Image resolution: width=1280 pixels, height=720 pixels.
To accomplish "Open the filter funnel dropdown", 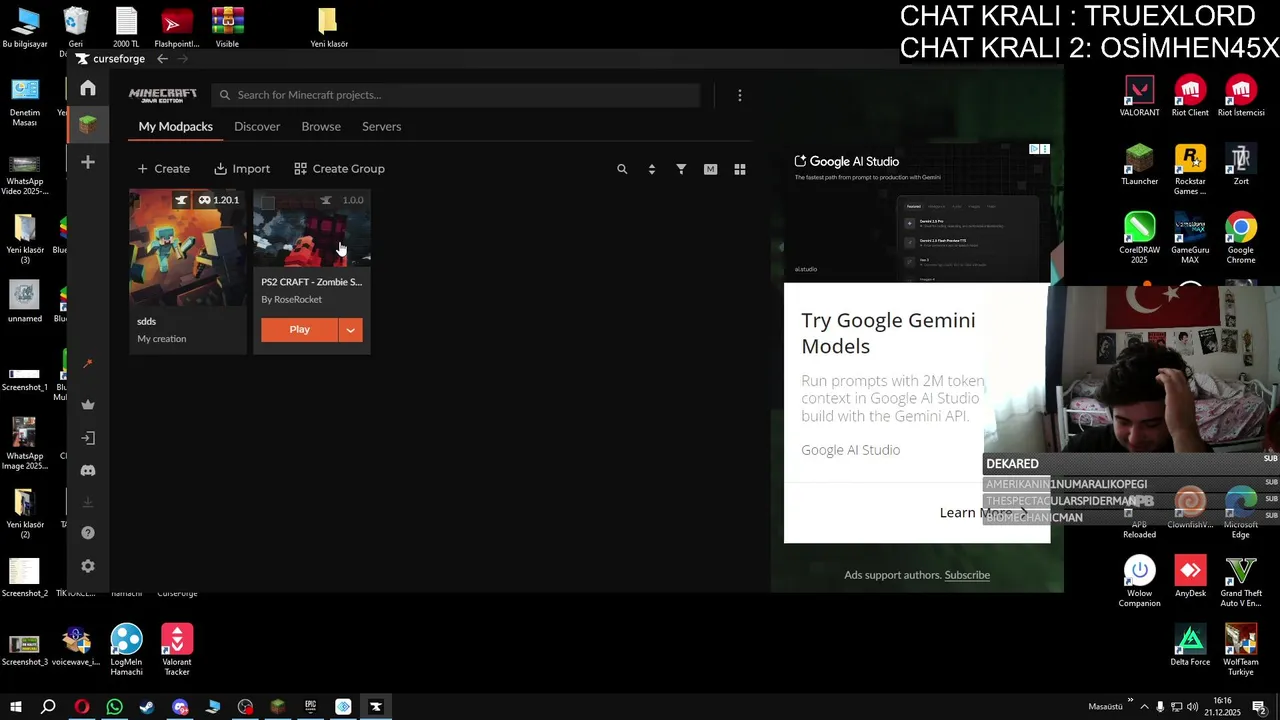I will point(681,169).
